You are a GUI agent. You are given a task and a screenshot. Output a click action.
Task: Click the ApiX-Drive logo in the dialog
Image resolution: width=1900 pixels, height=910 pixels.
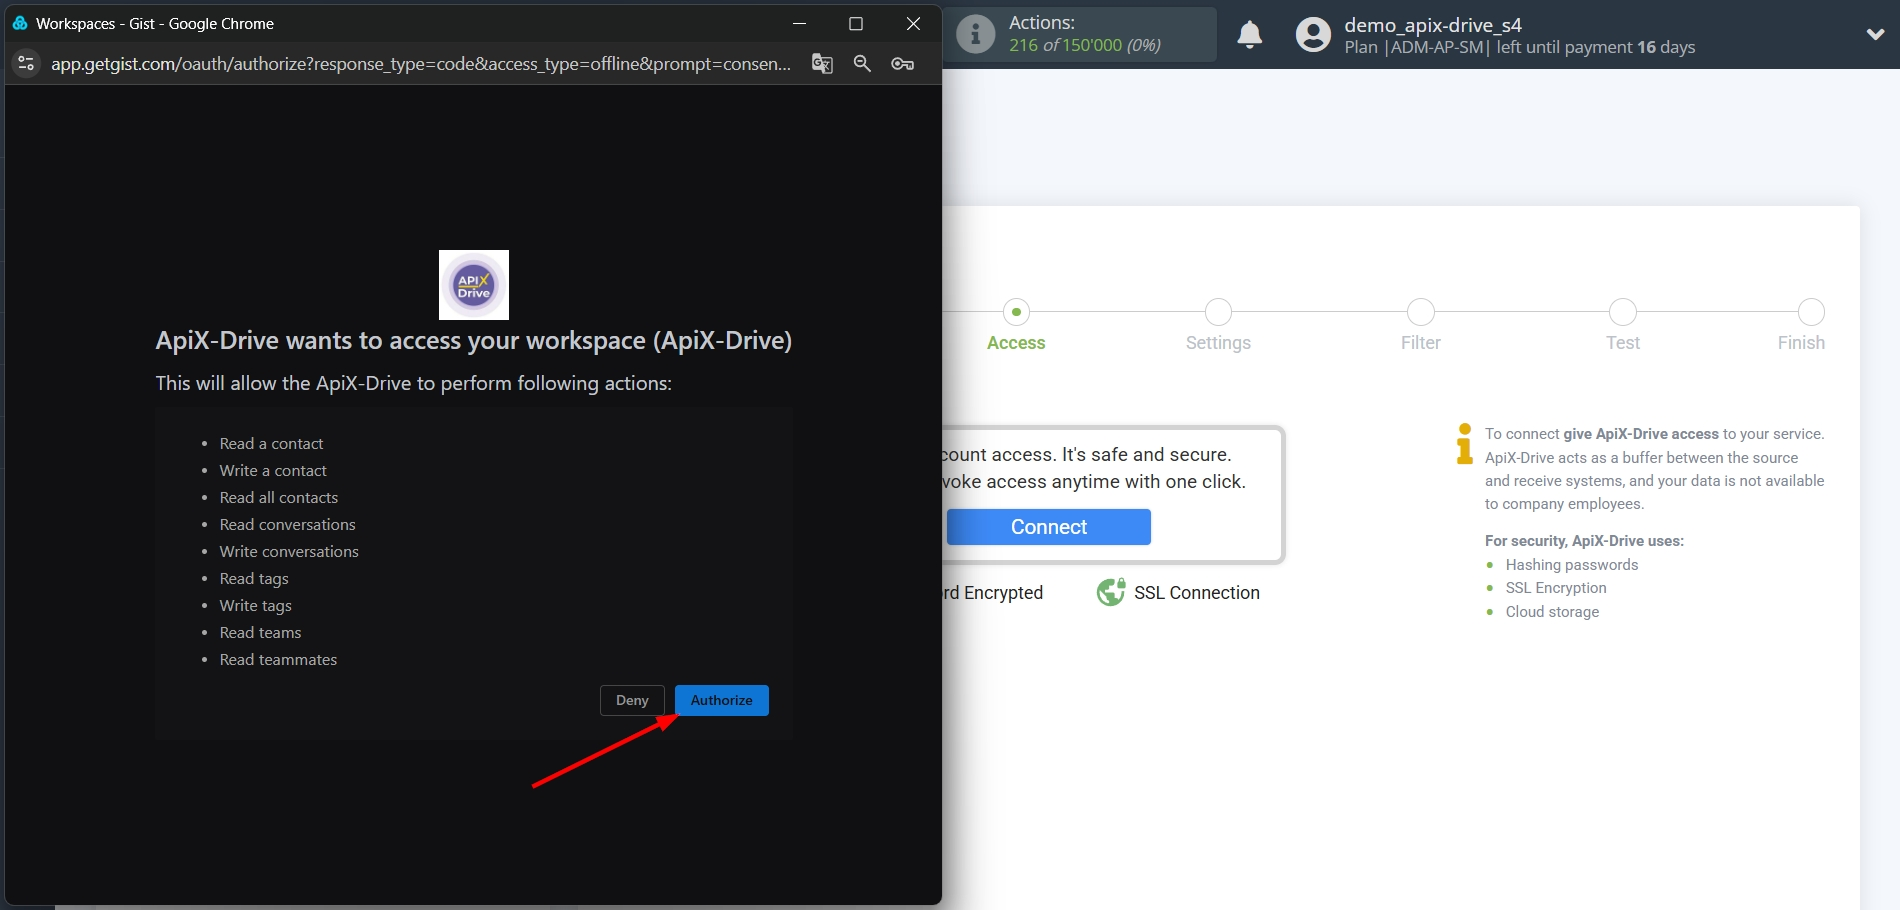(473, 284)
